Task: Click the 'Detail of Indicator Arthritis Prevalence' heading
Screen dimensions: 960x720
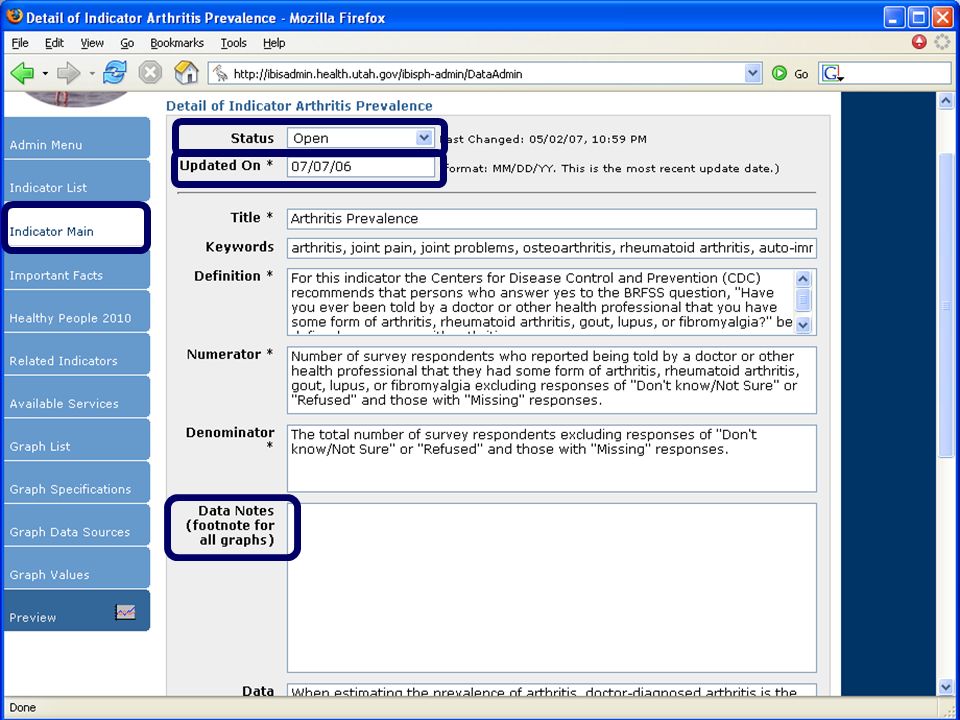Action: [x=299, y=106]
